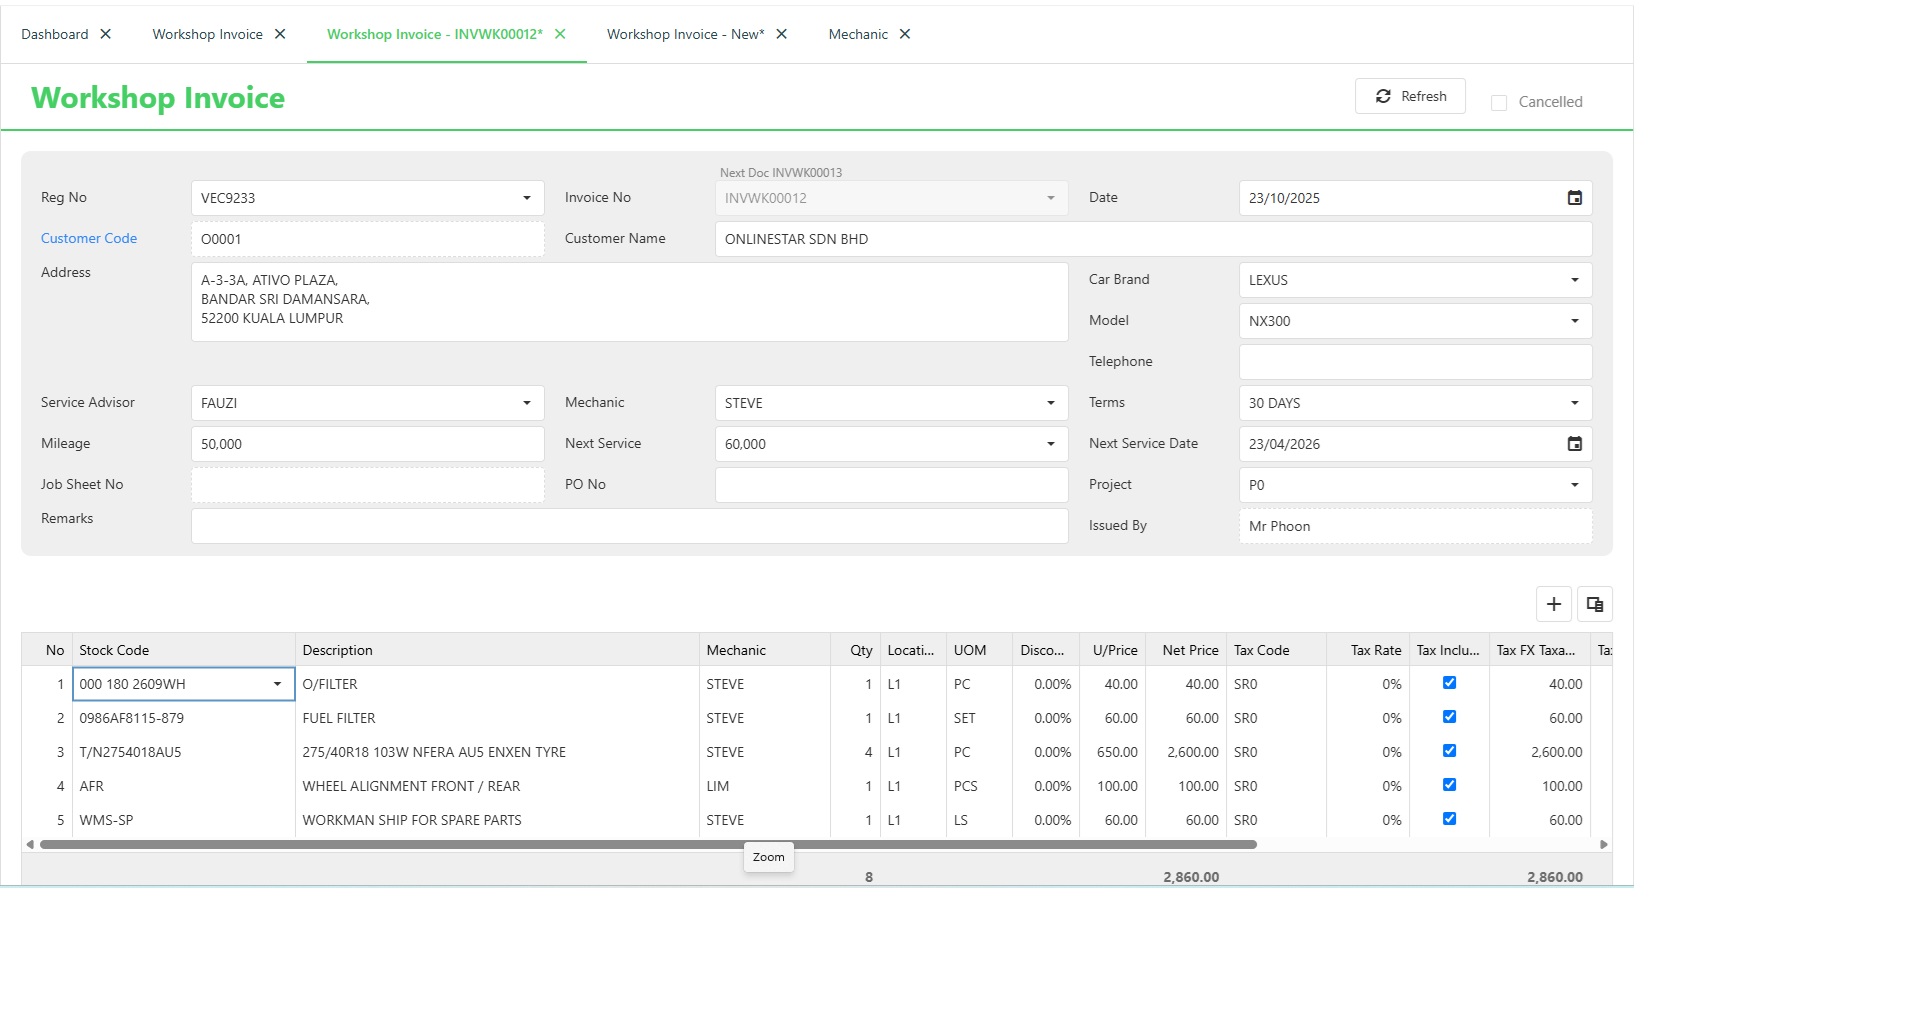Open Stock Code dropdown for row 1
This screenshot has width=1920, height=1023.
click(x=278, y=684)
